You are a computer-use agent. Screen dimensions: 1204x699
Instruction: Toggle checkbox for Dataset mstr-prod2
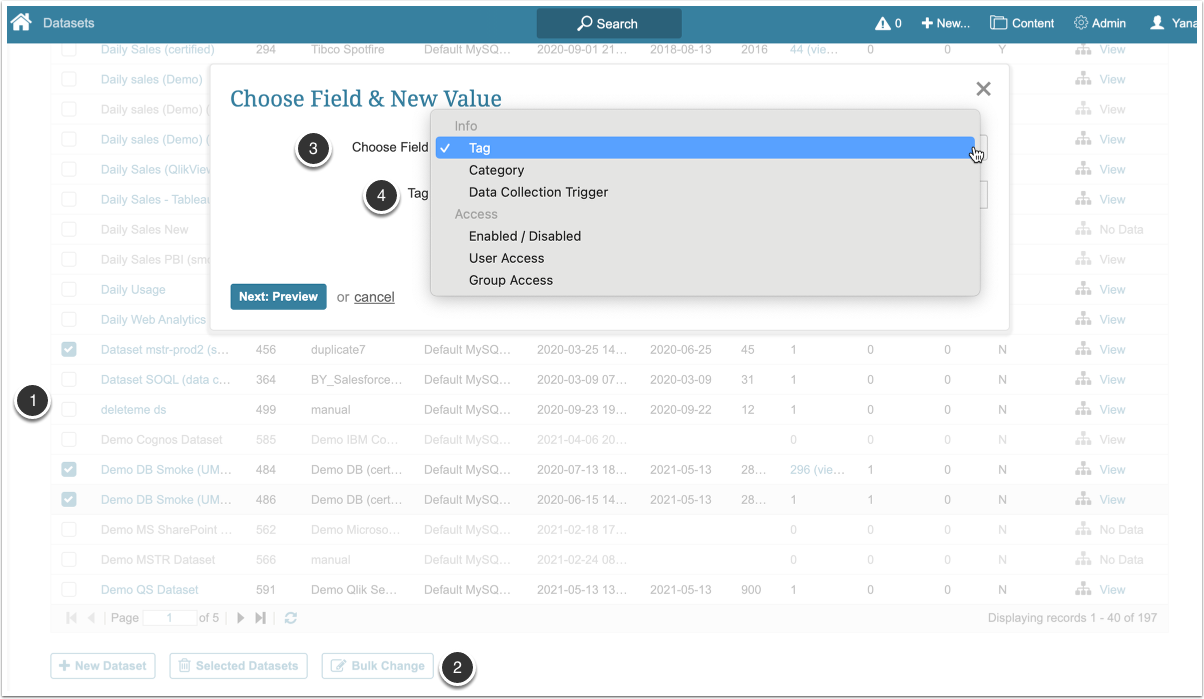coord(69,350)
